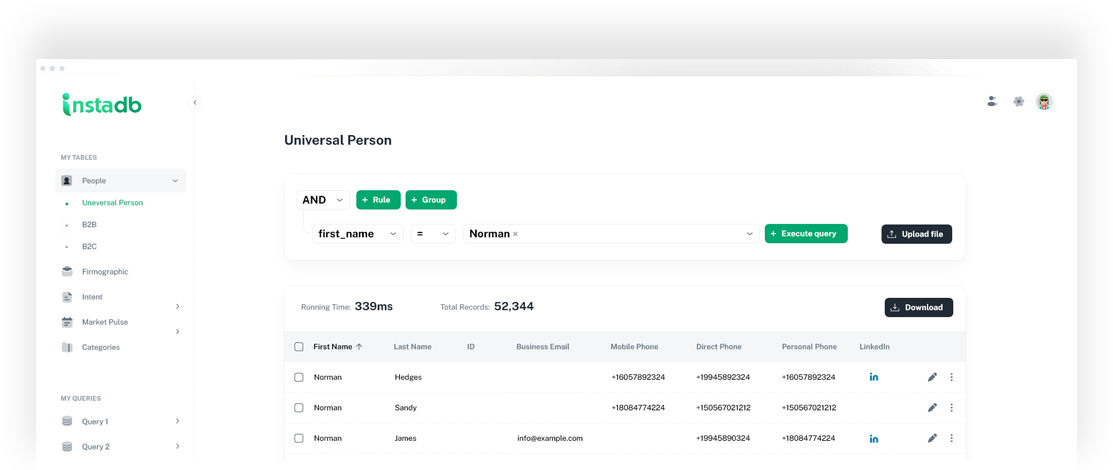Viewport: 1113px width, 470px height.
Task: Remove the Norman value tag
Action: tap(515, 234)
